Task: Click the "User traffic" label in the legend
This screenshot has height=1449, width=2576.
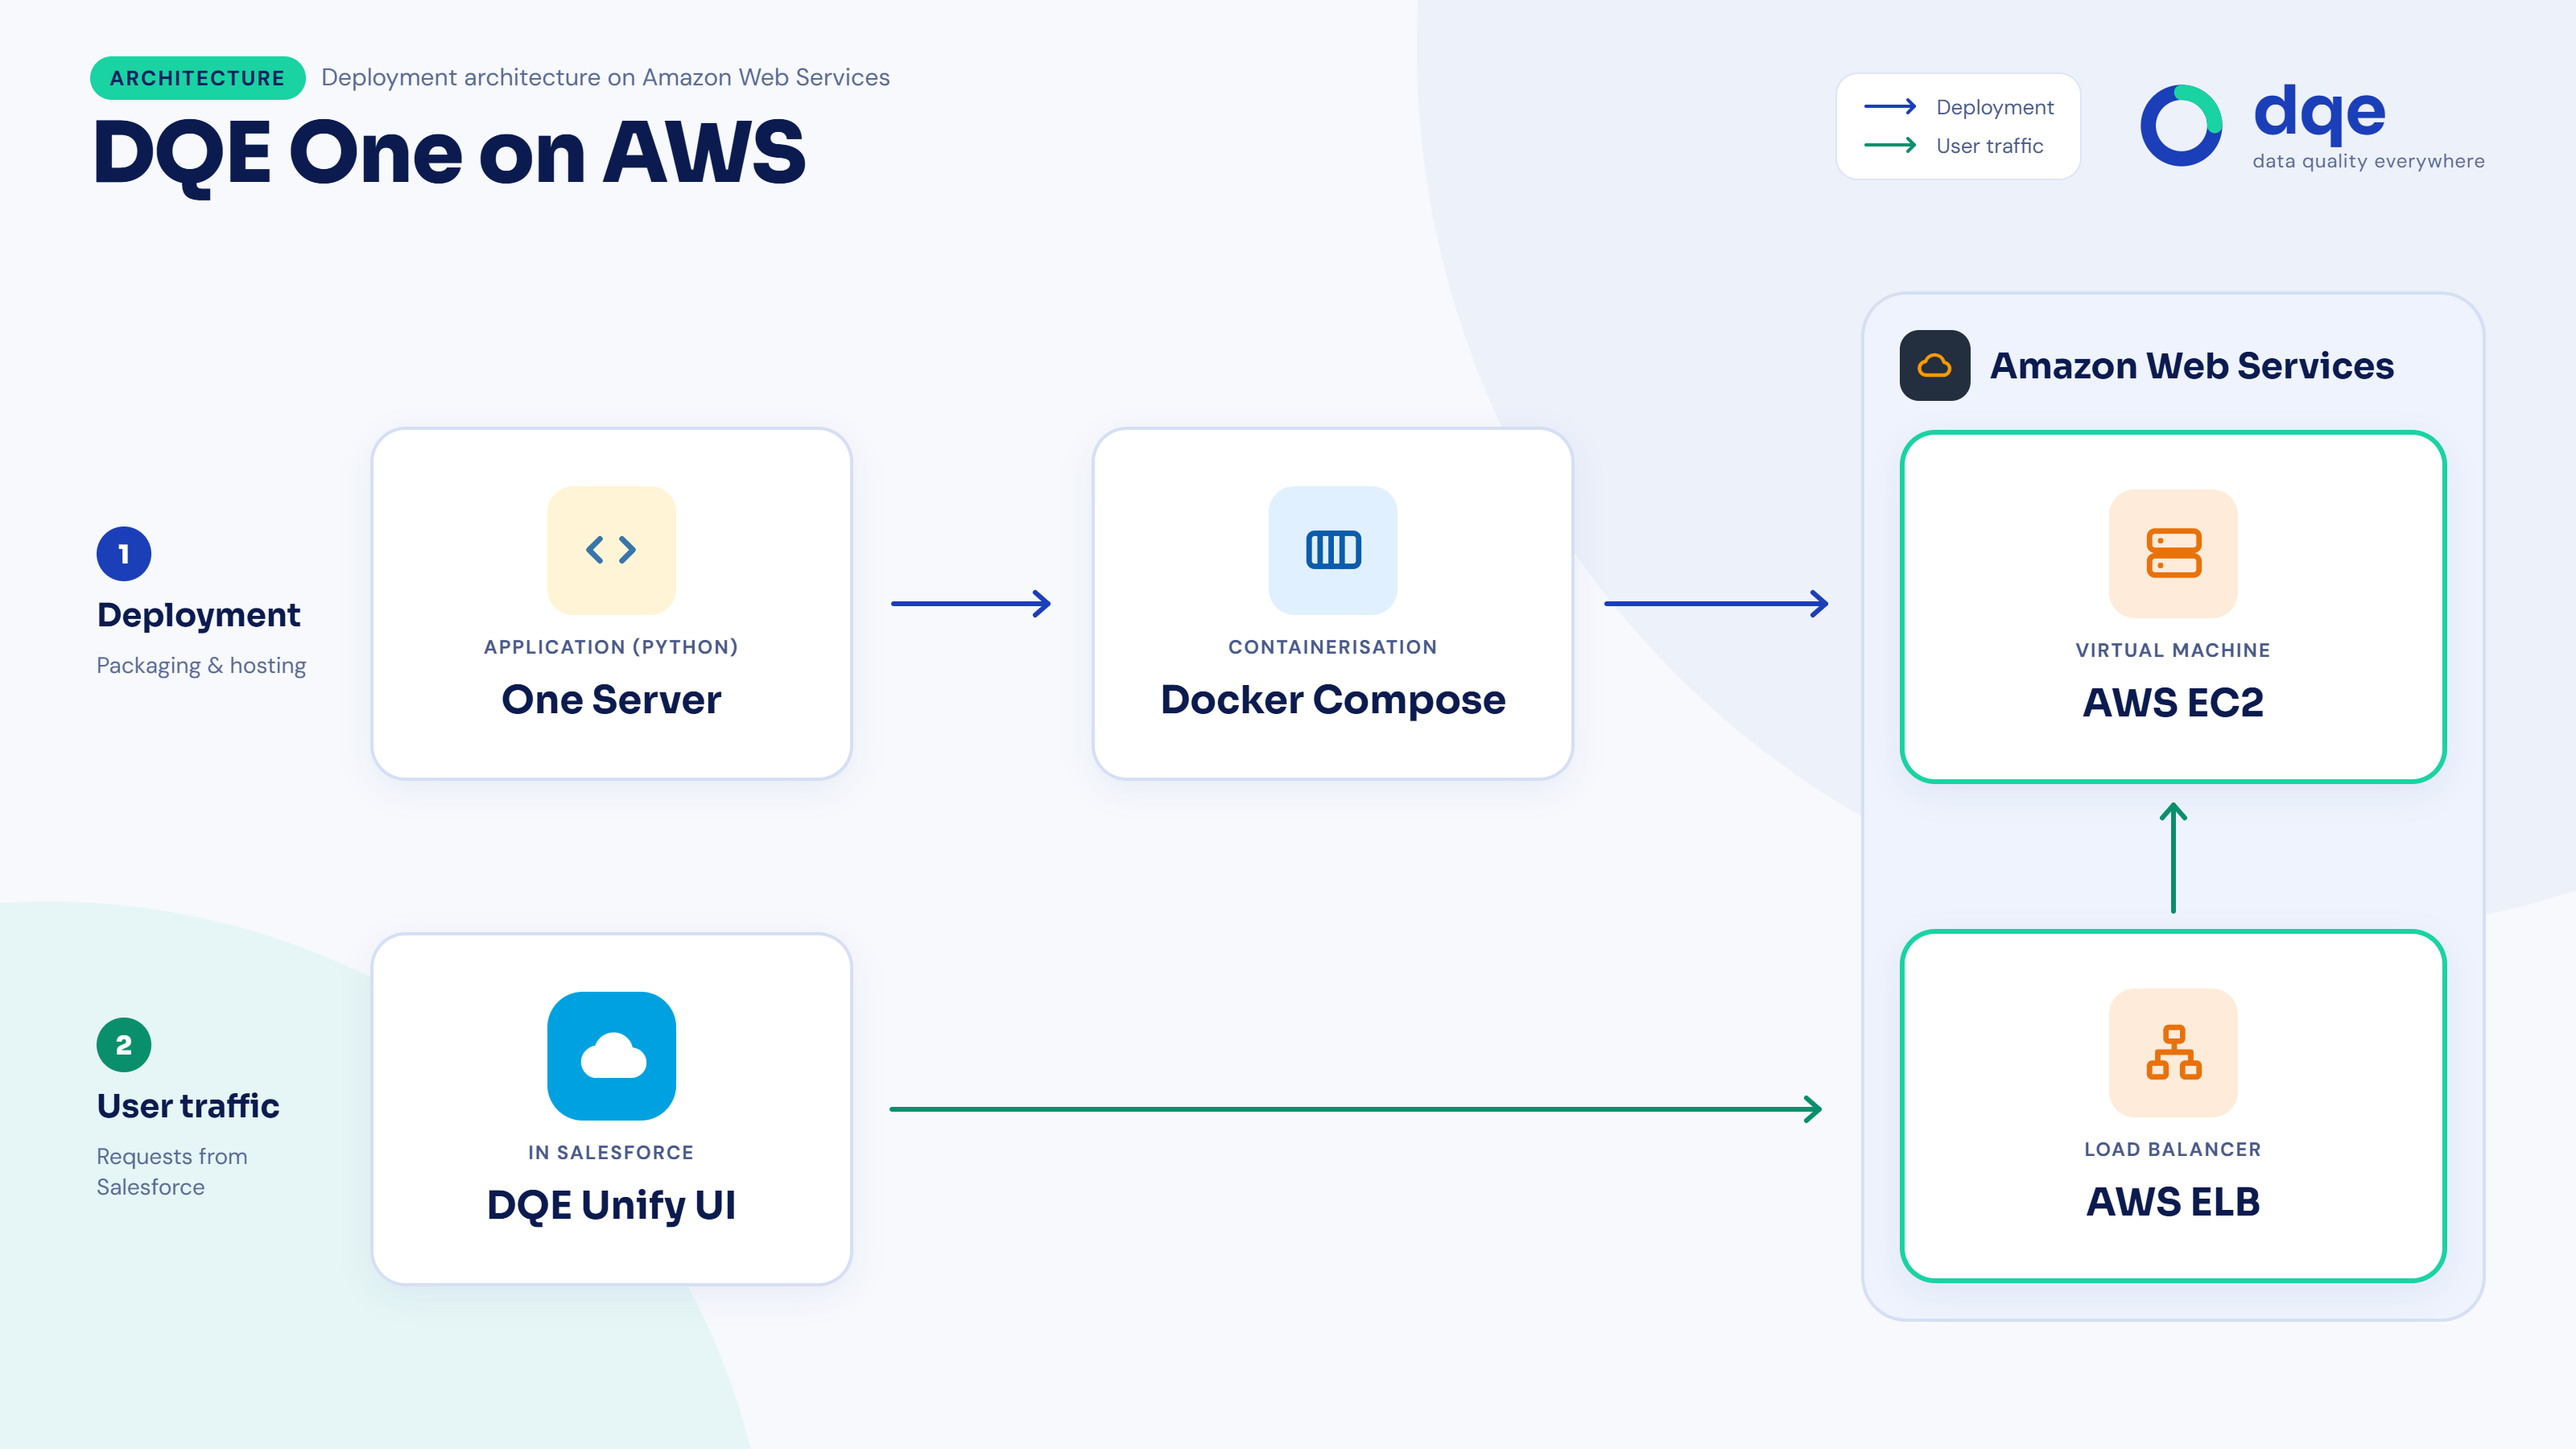Action: pyautogui.click(x=1990, y=146)
